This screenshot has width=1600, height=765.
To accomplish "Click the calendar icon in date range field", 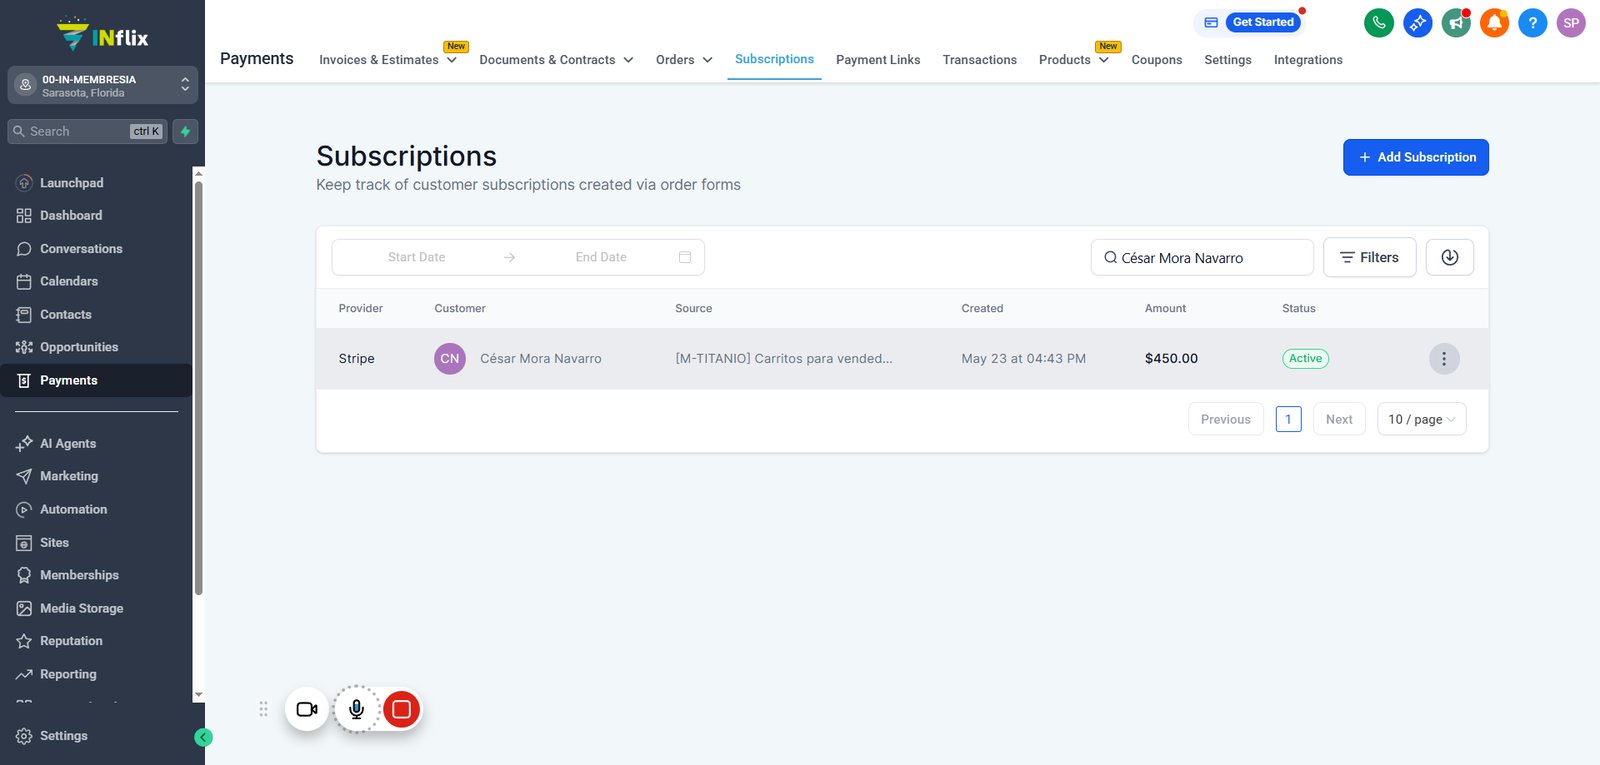I will coord(685,257).
